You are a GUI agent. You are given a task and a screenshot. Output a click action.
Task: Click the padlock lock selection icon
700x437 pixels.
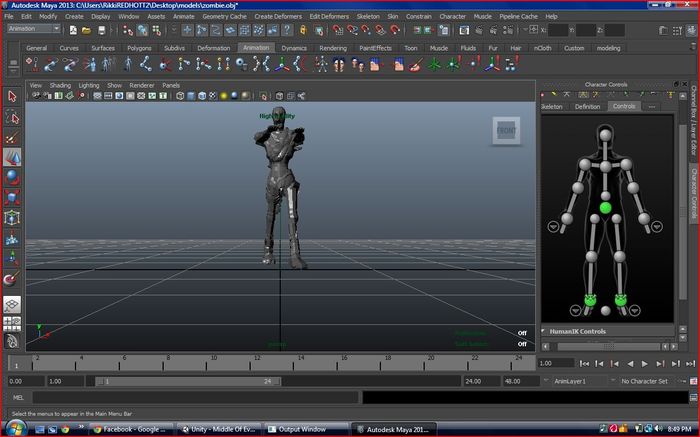point(304,30)
